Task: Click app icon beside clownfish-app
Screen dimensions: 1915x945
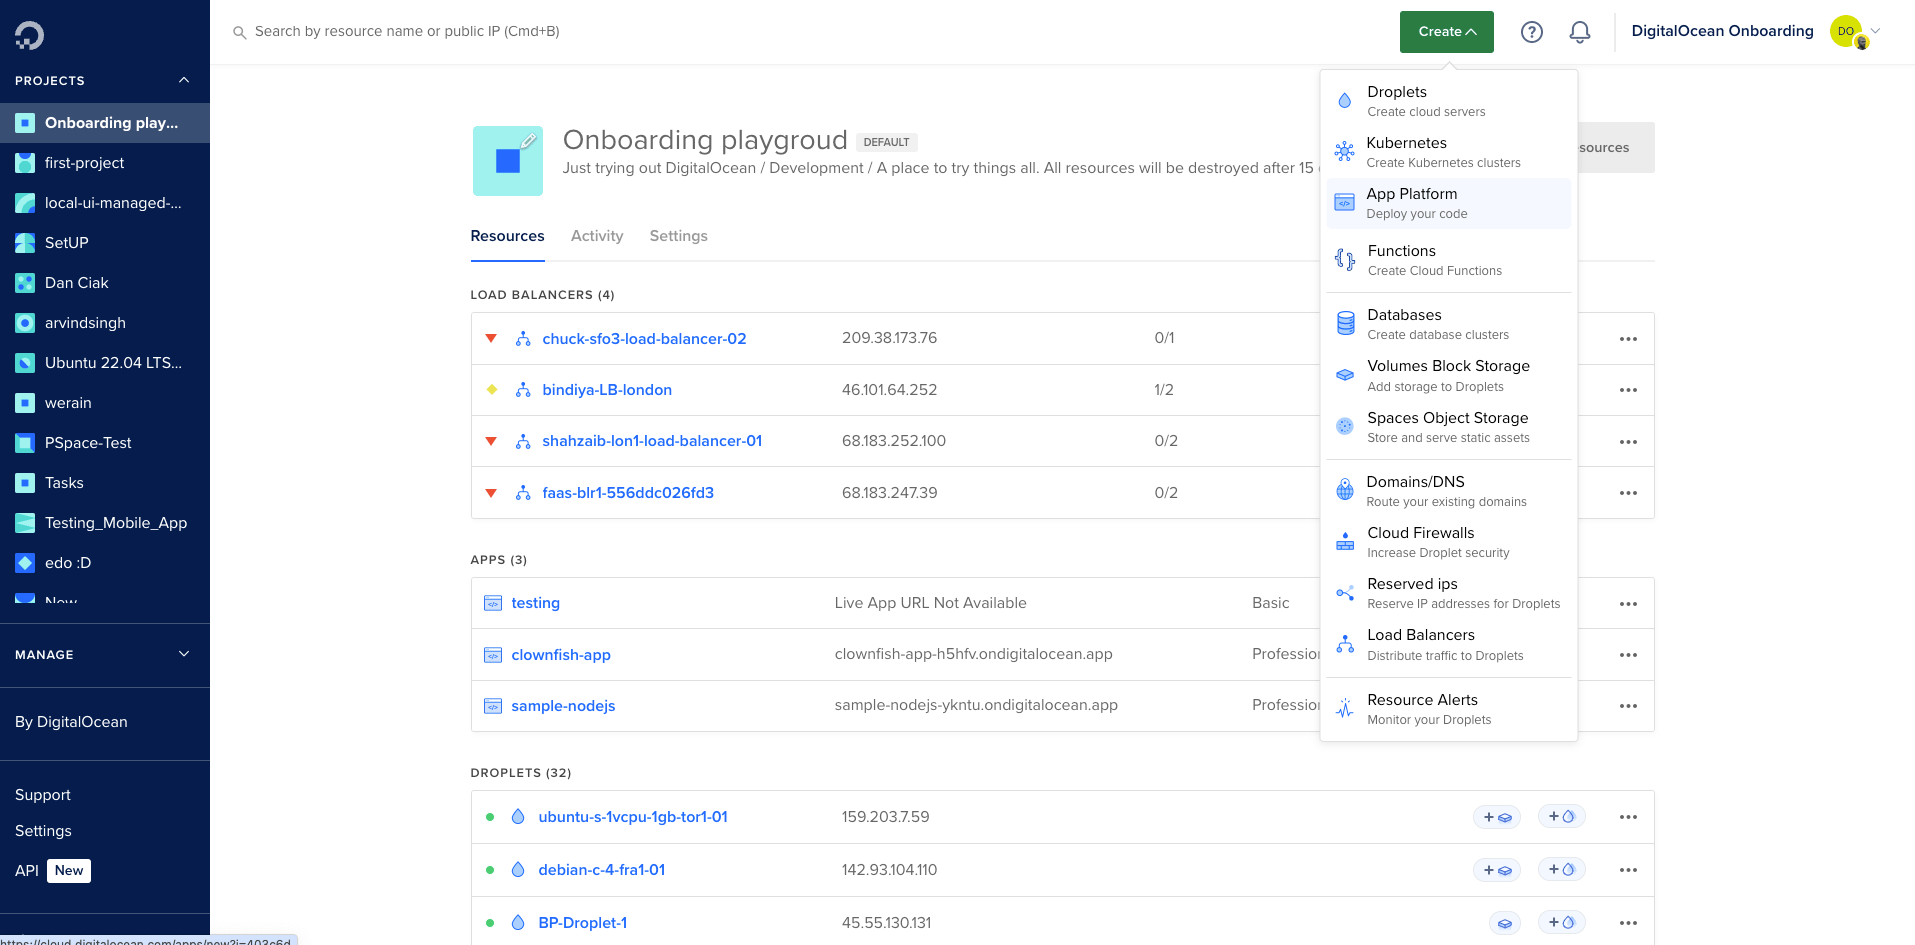Action: 493,655
